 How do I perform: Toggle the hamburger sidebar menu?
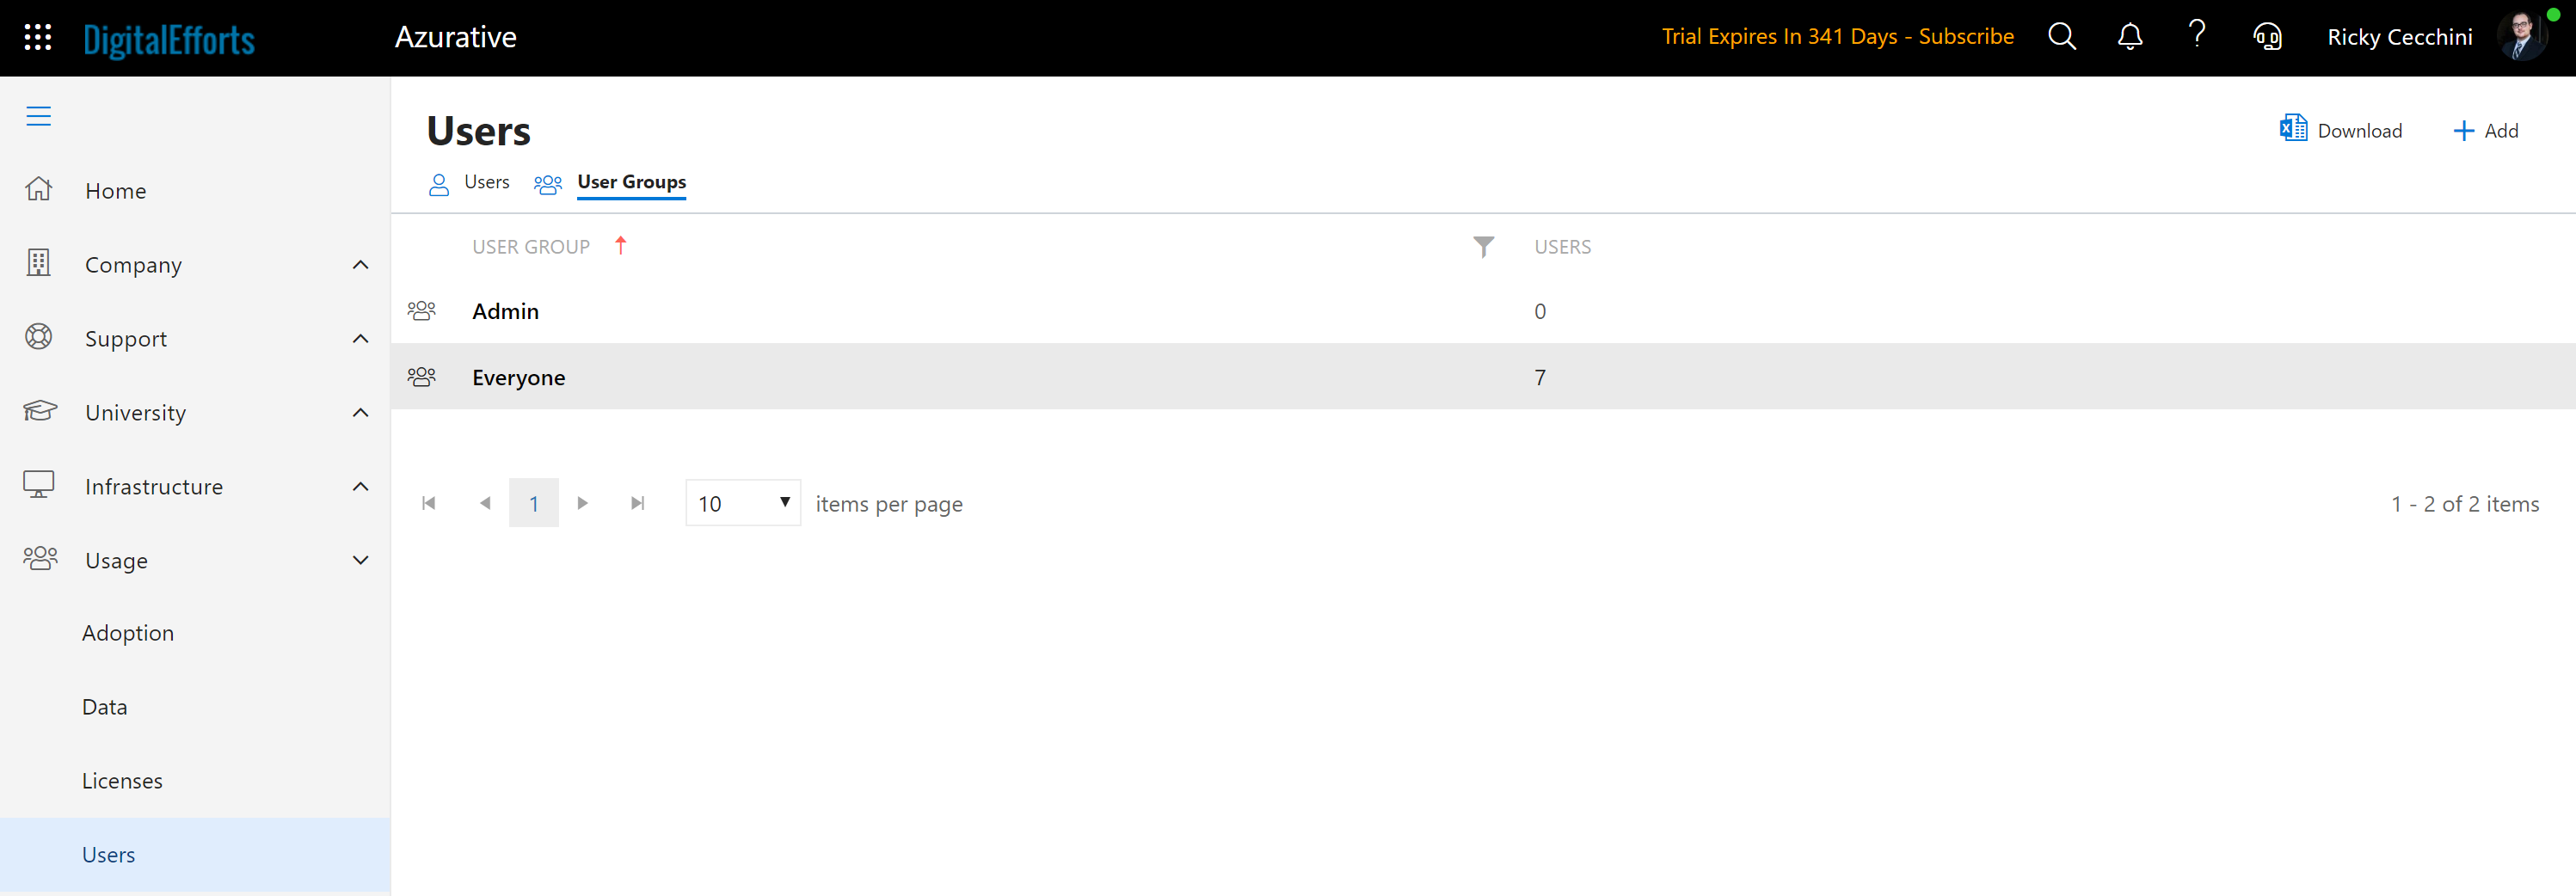(x=38, y=116)
